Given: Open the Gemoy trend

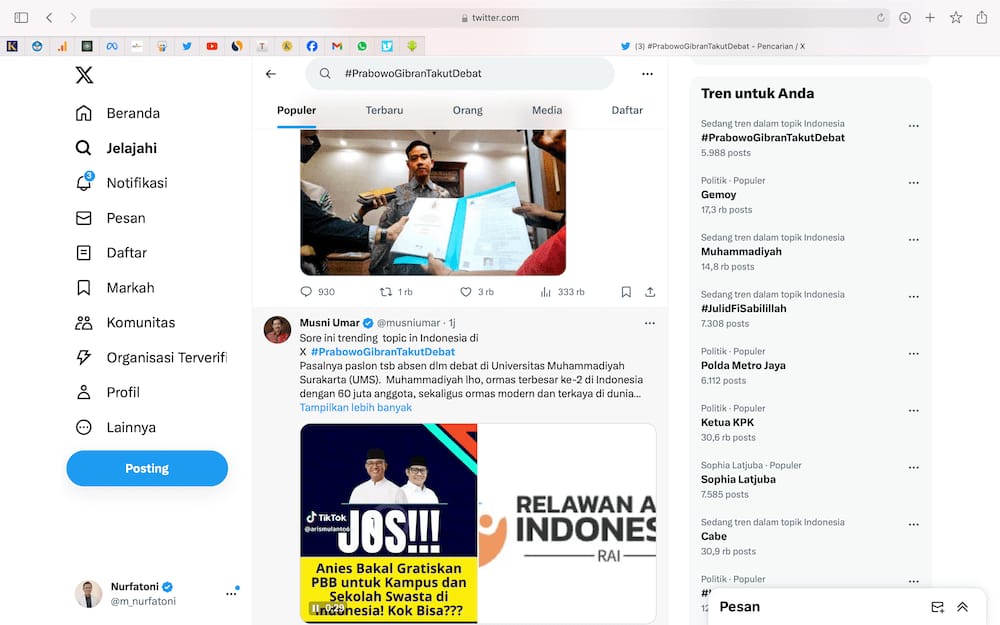Looking at the screenshot, I should [718, 195].
